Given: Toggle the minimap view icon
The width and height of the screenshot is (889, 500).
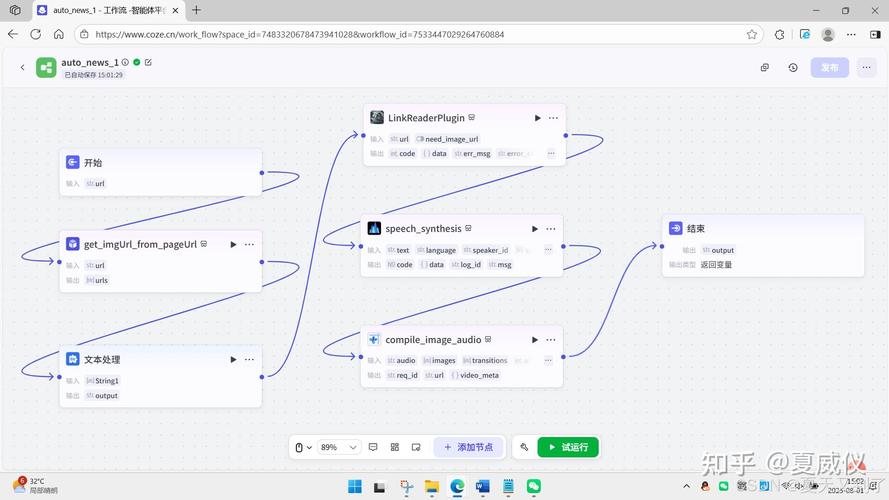Looking at the screenshot, I should click(x=416, y=447).
